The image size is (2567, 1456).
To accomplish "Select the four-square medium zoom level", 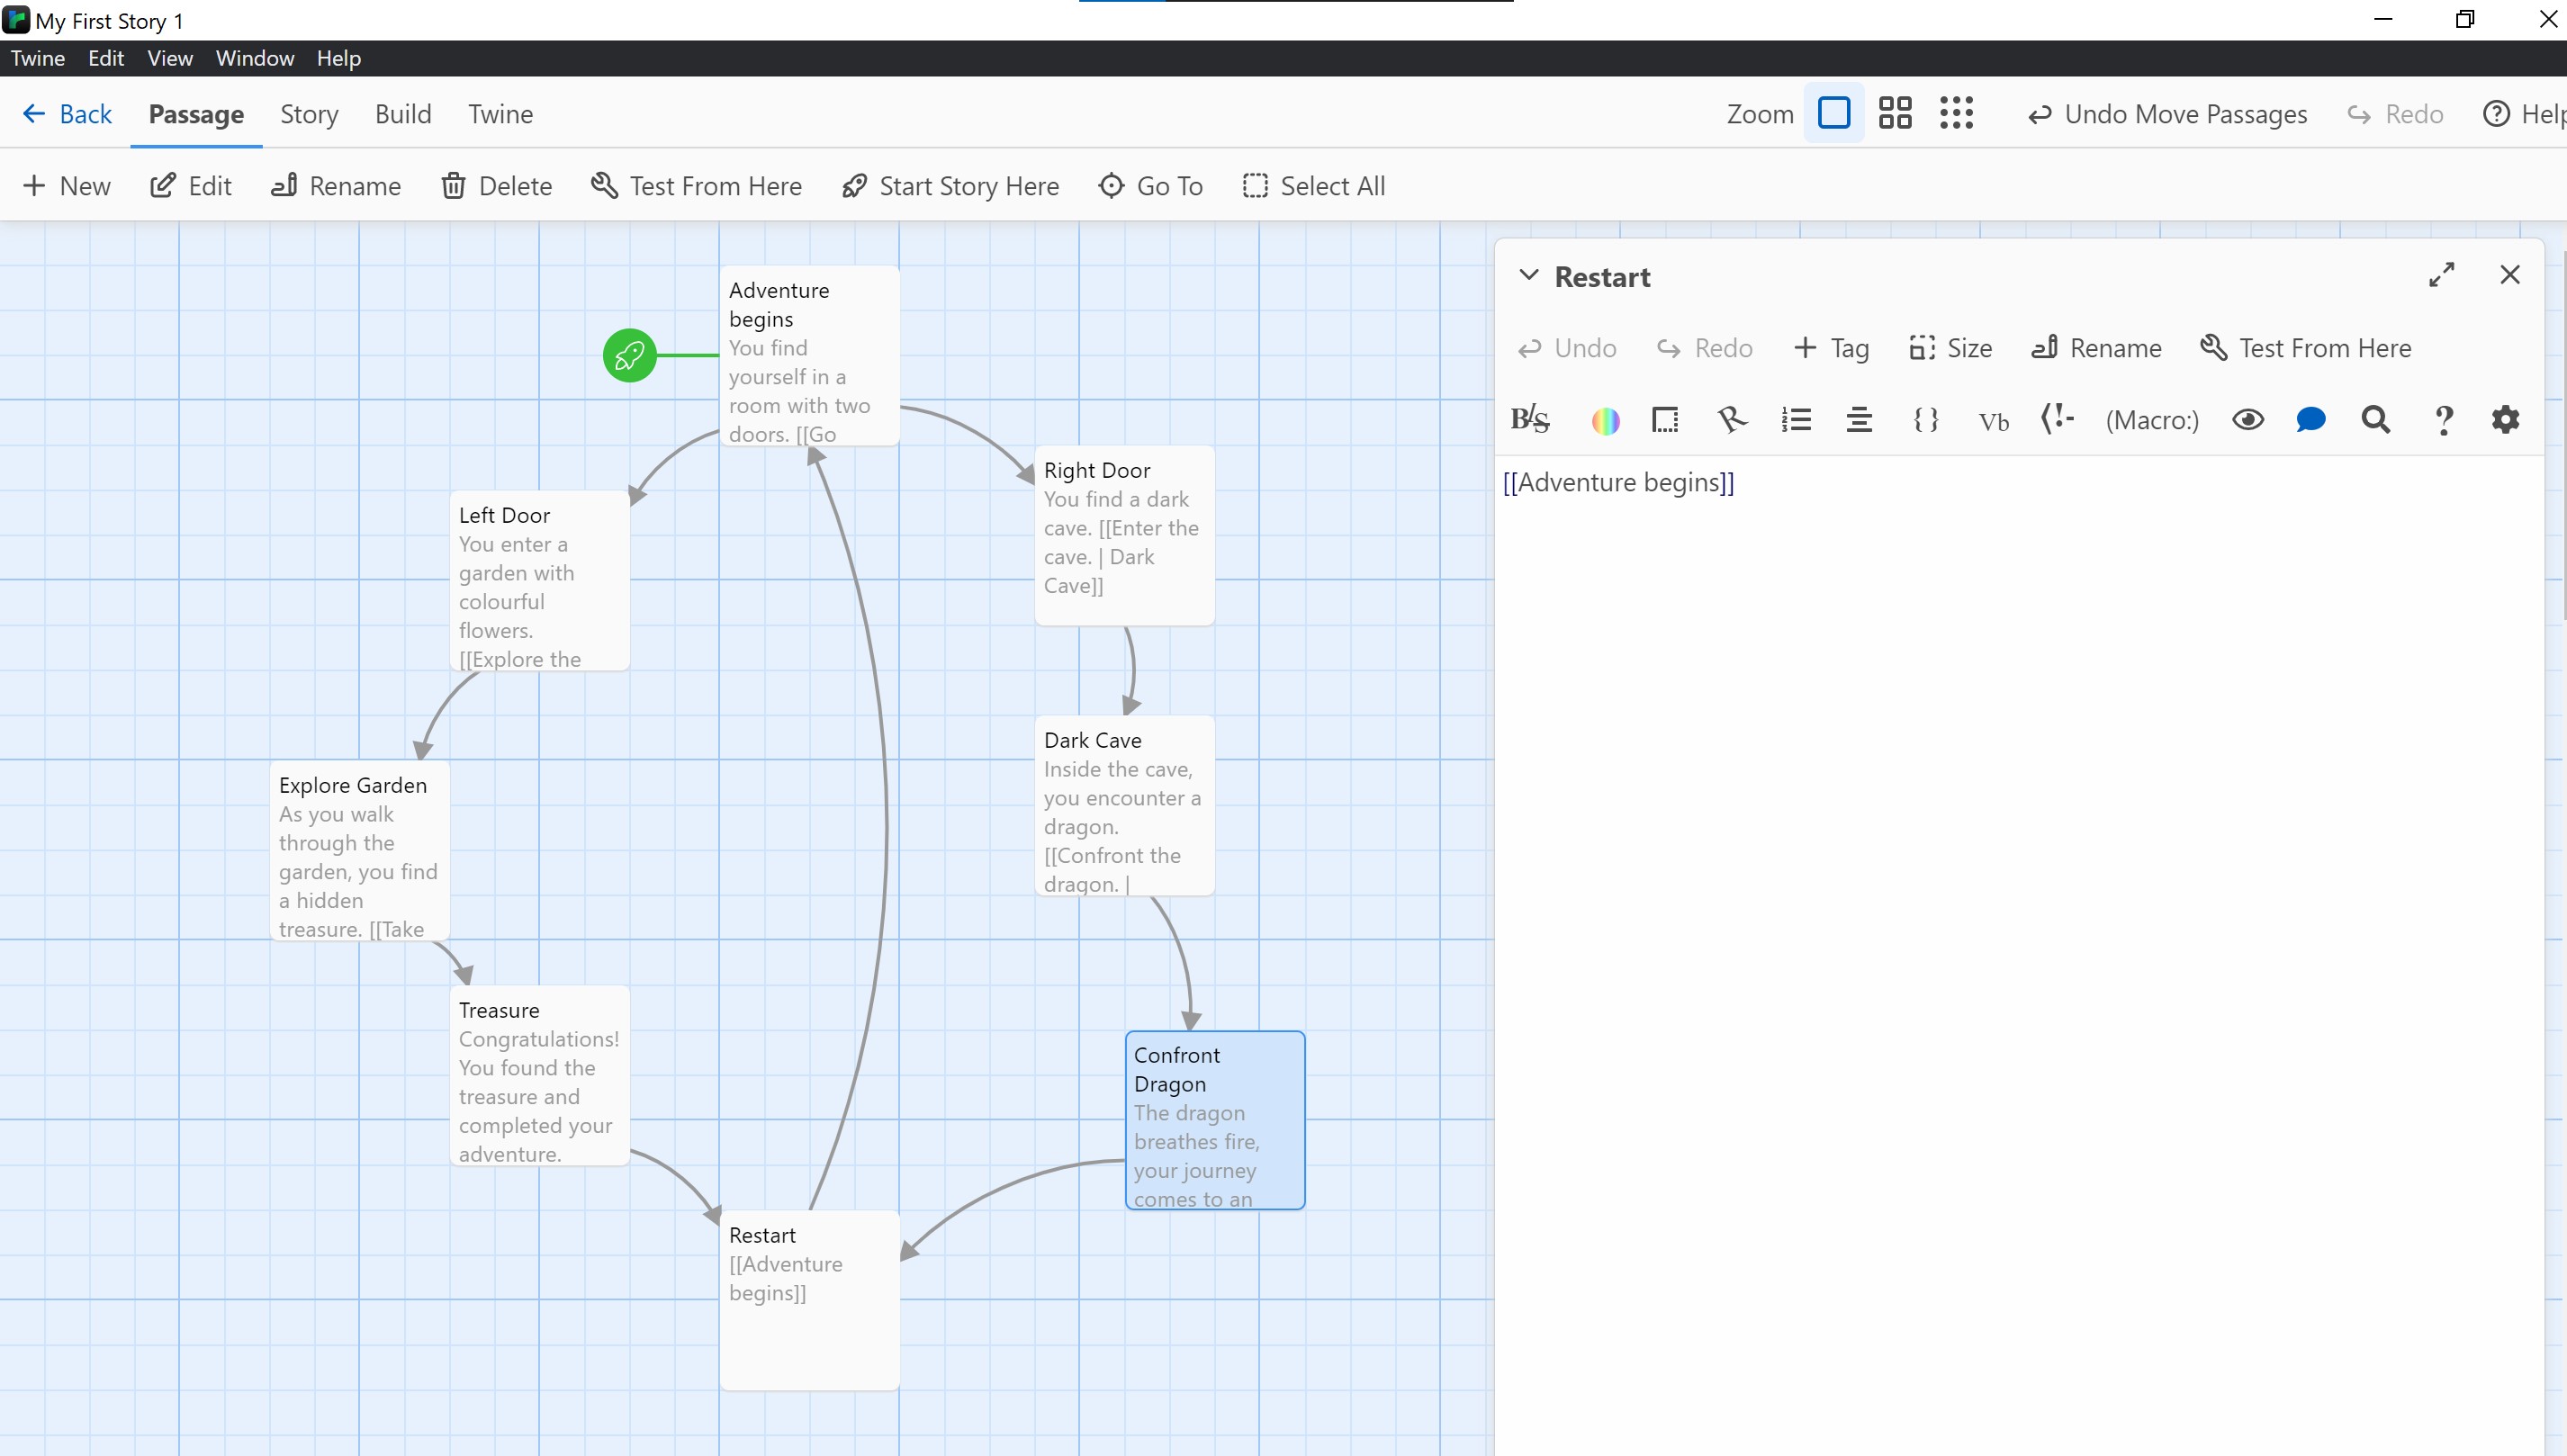I will coord(1895,113).
